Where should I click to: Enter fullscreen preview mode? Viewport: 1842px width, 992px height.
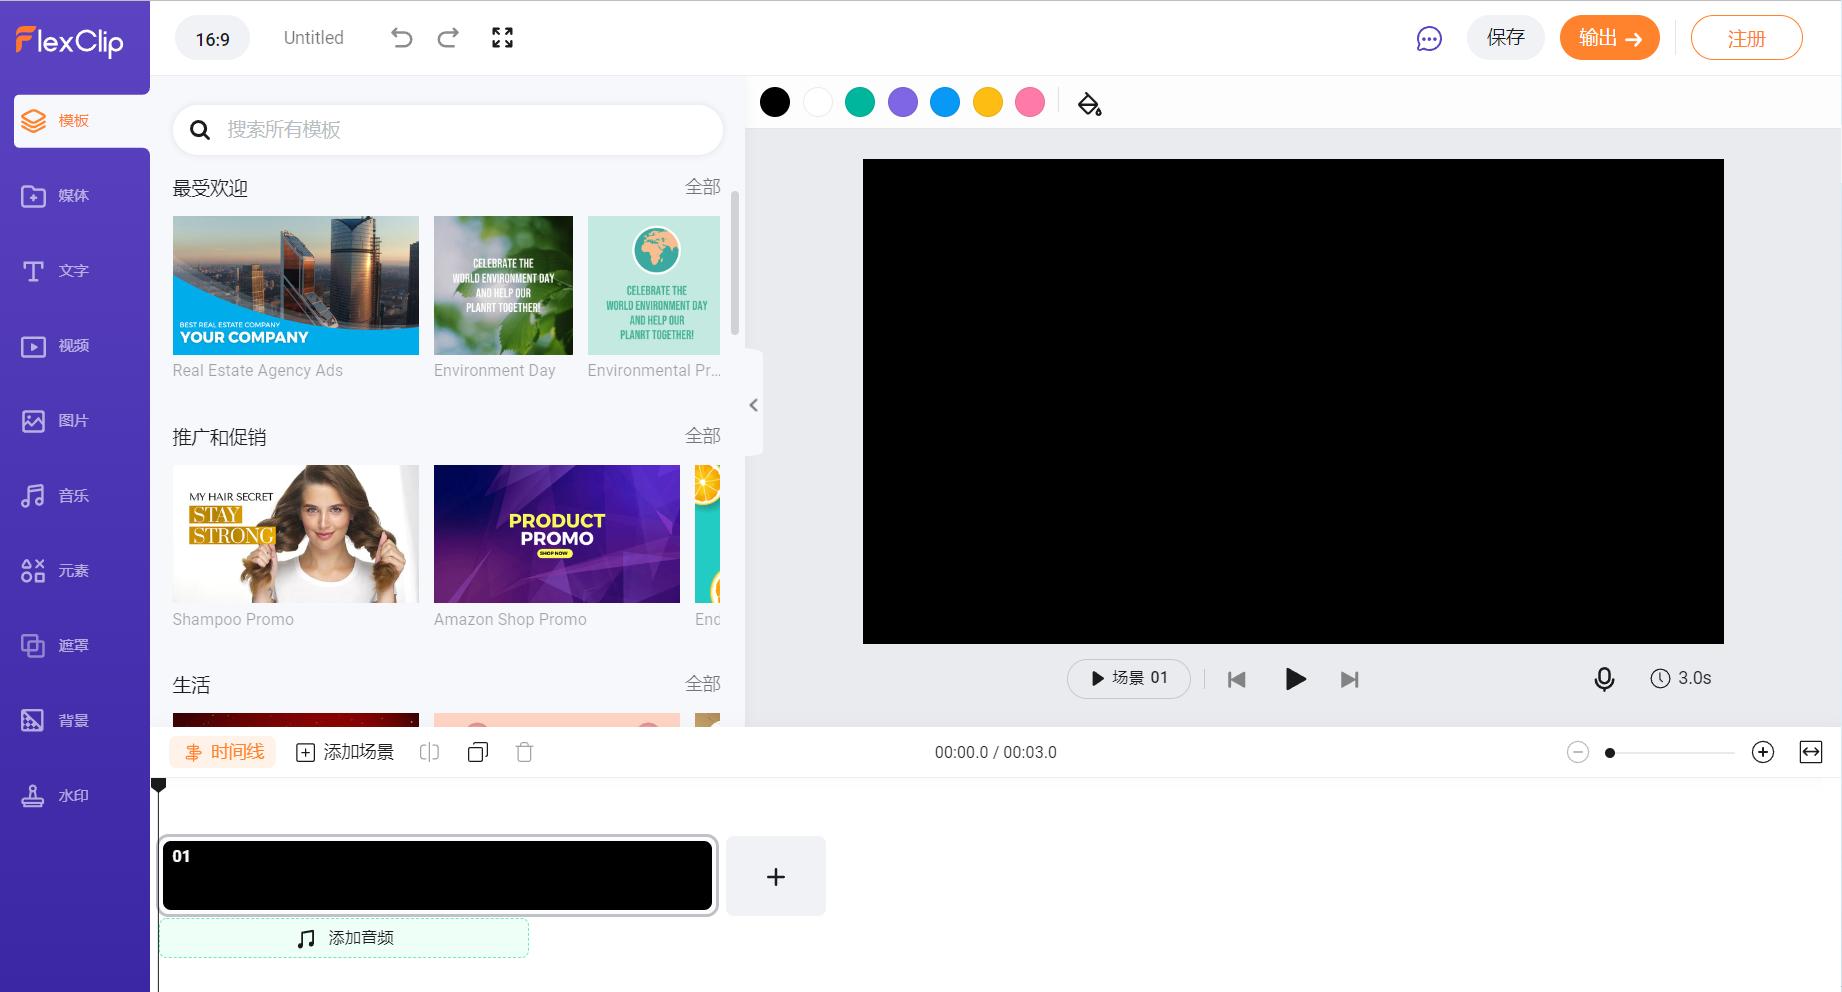click(502, 38)
